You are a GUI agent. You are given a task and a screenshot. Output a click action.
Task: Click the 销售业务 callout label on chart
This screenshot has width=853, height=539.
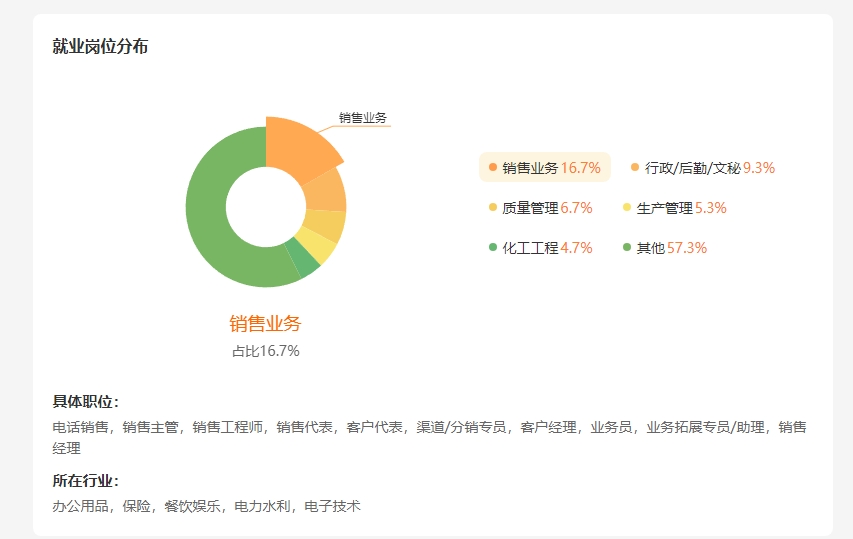tap(362, 118)
